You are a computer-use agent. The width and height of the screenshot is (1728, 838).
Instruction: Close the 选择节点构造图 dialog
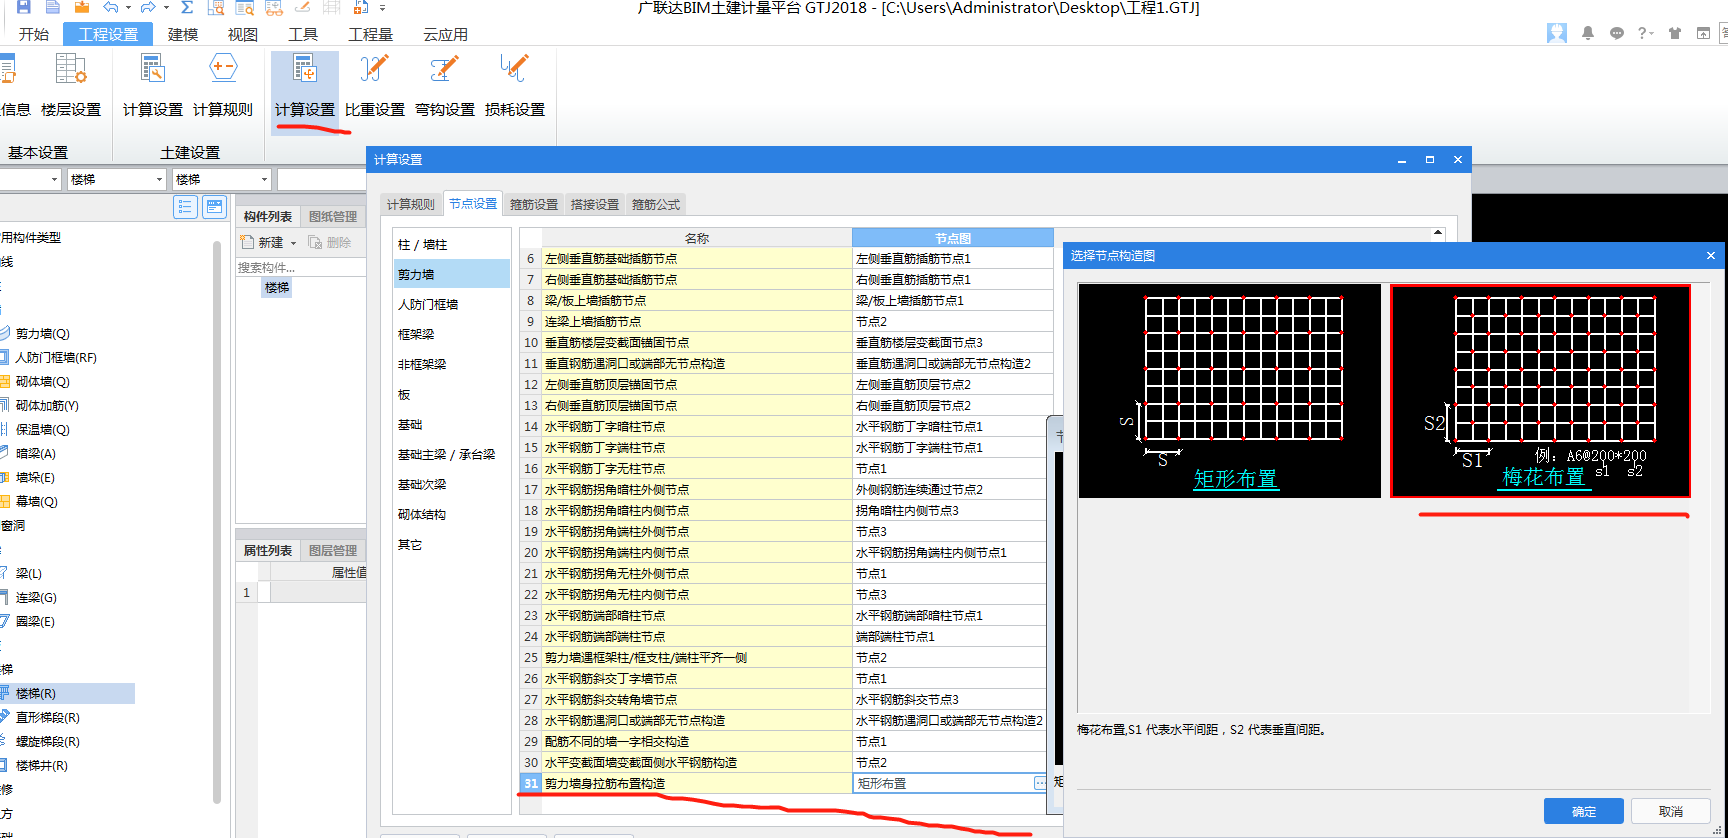click(x=1711, y=256)
